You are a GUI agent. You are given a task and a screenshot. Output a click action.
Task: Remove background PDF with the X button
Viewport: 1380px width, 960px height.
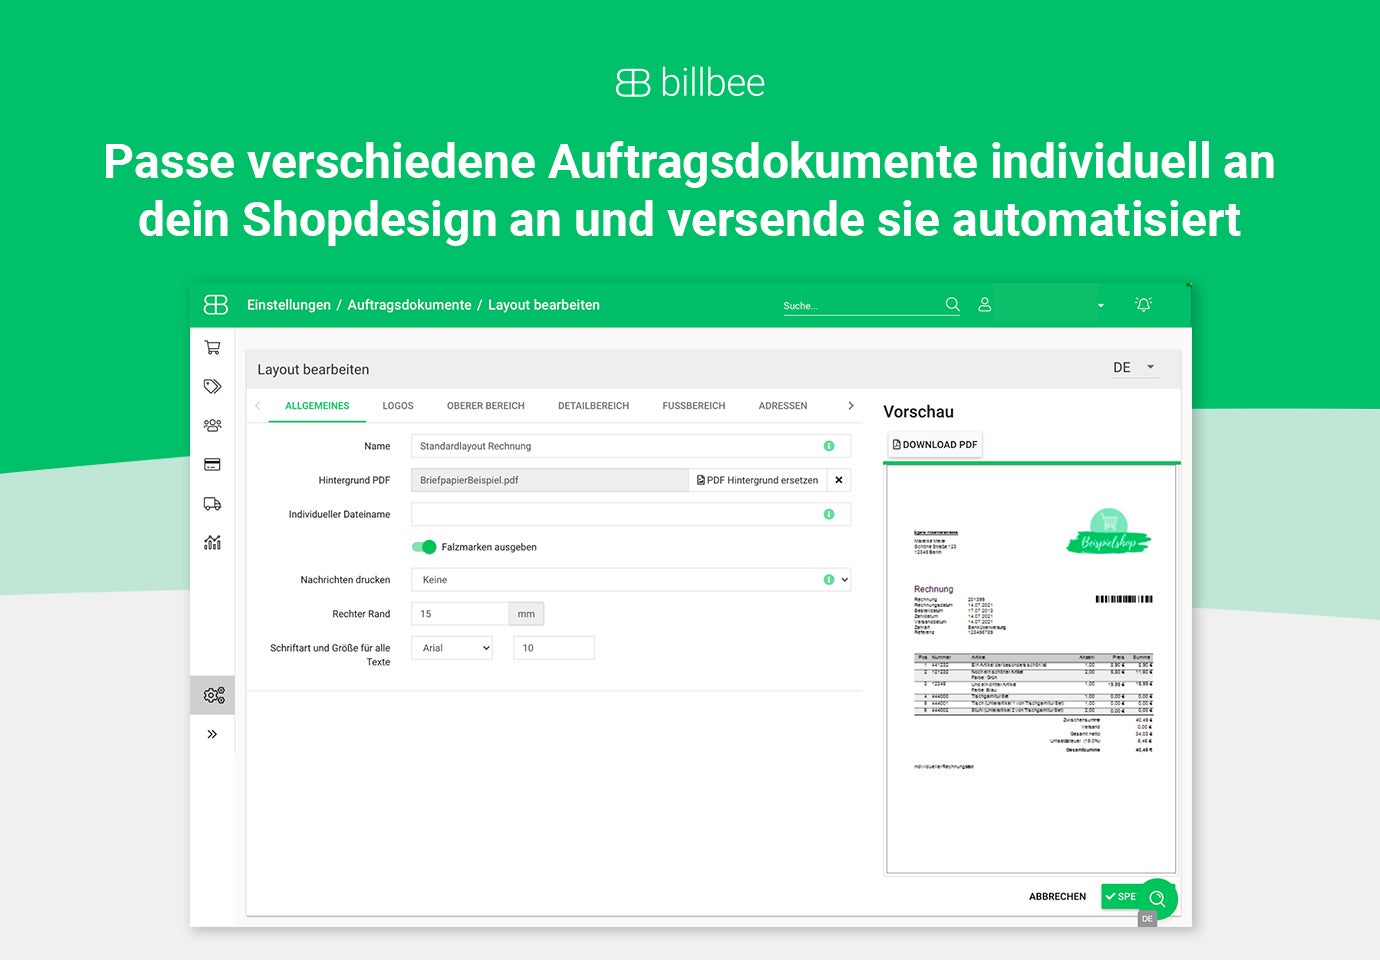tap(839, 480)
